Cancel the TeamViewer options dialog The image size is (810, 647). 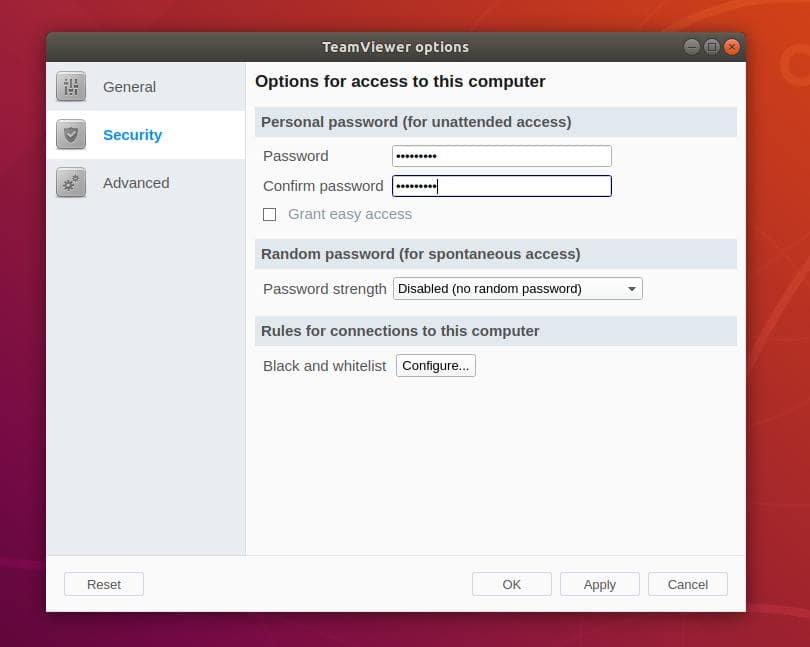point(688,584)
